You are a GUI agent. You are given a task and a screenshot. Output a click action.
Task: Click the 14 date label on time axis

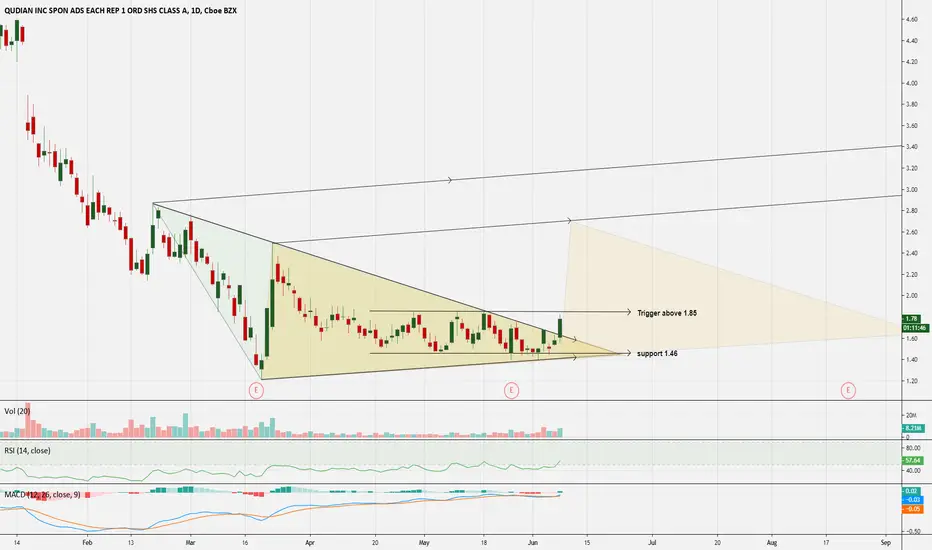[x=17, y=542]
